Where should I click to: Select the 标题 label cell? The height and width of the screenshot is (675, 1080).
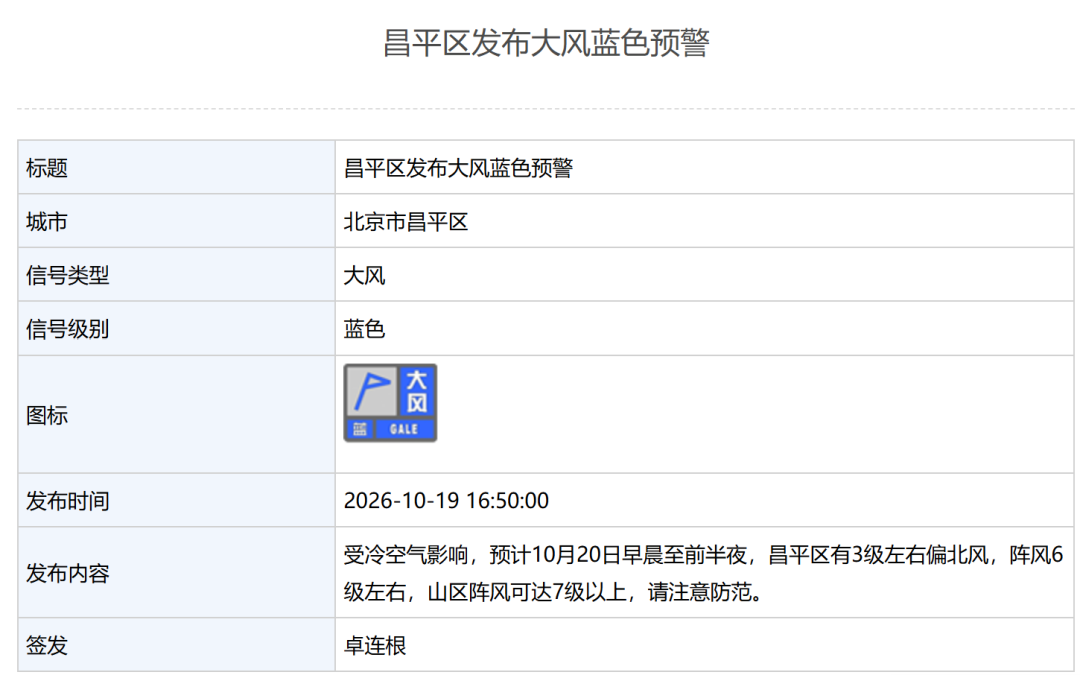click(x=176, y=167)
